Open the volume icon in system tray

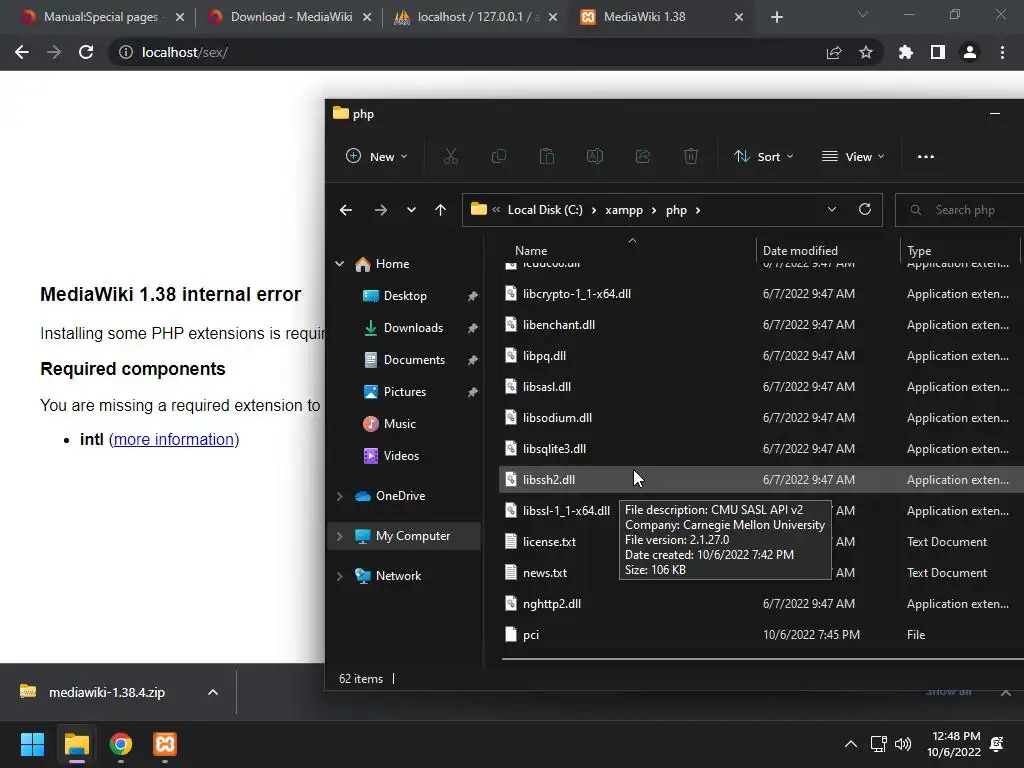click(903, 744)
